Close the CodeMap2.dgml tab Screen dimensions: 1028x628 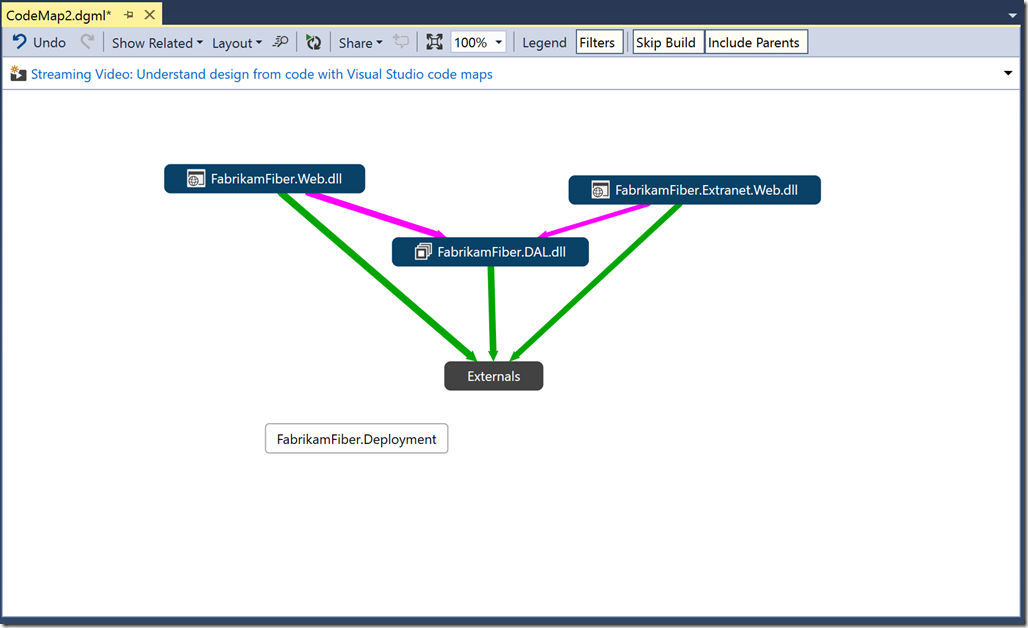point(150,14)
